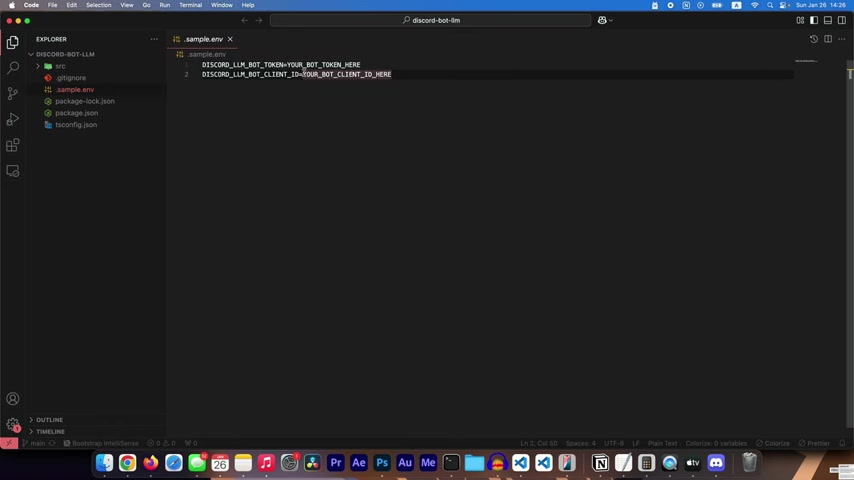Open the discord-bot-llm command center search
The image size is (854, 480).
pyautogui.click(x=430, y=20)
